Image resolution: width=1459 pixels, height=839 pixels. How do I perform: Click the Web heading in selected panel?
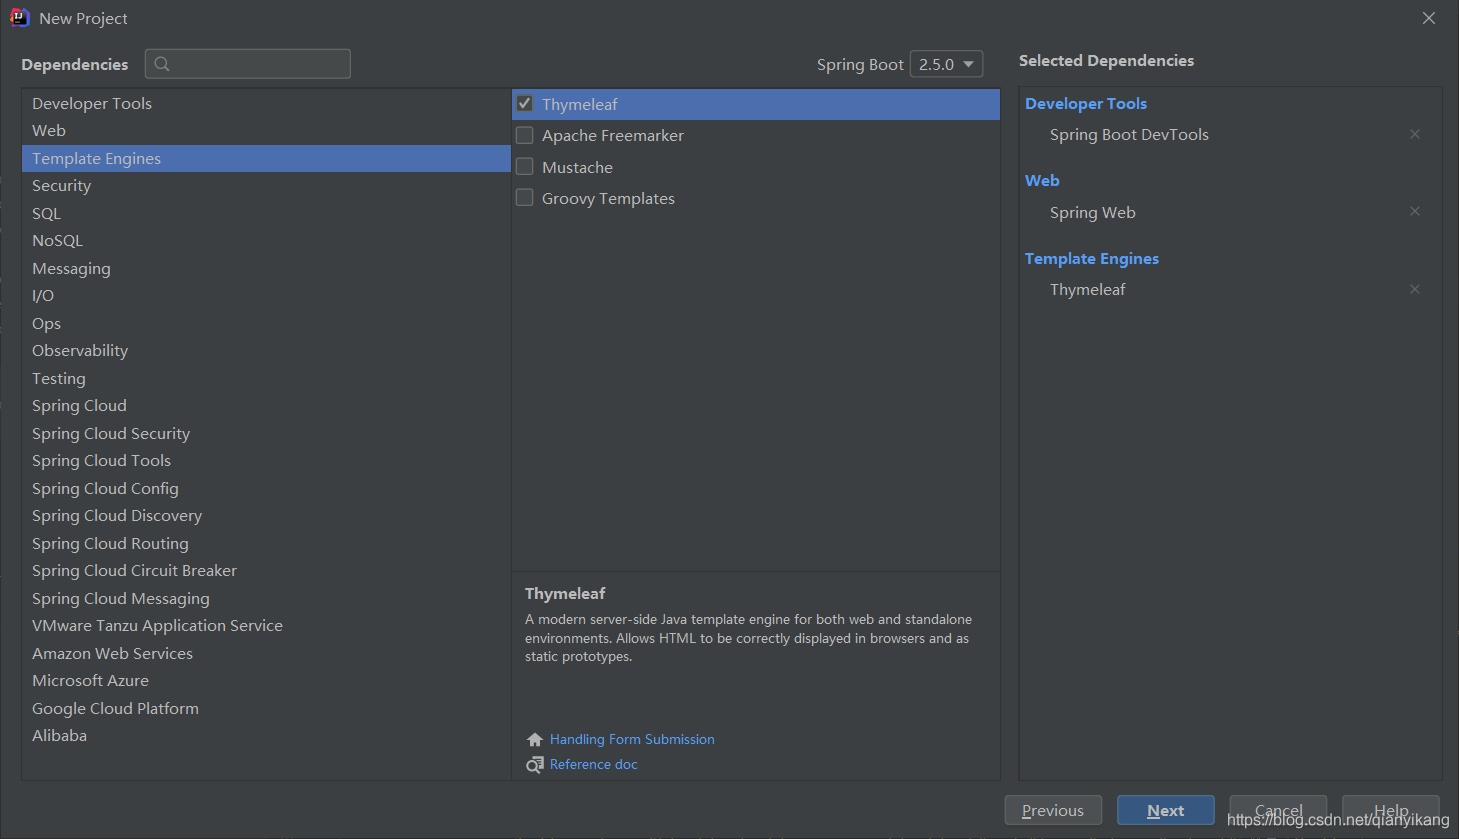point(1042,180)
